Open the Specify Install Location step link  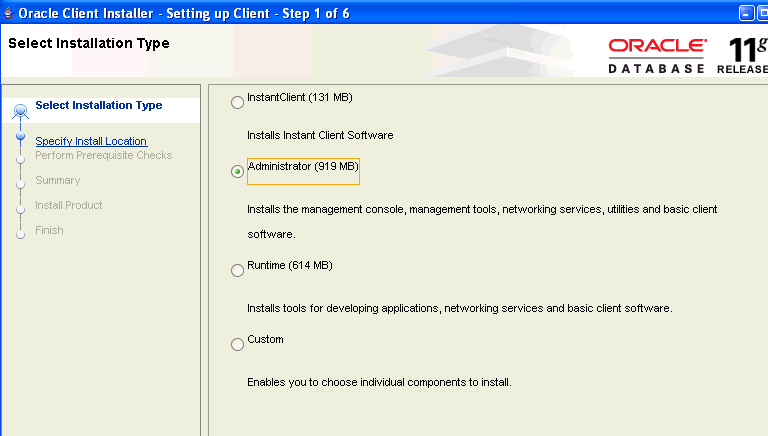coord(91,141)
